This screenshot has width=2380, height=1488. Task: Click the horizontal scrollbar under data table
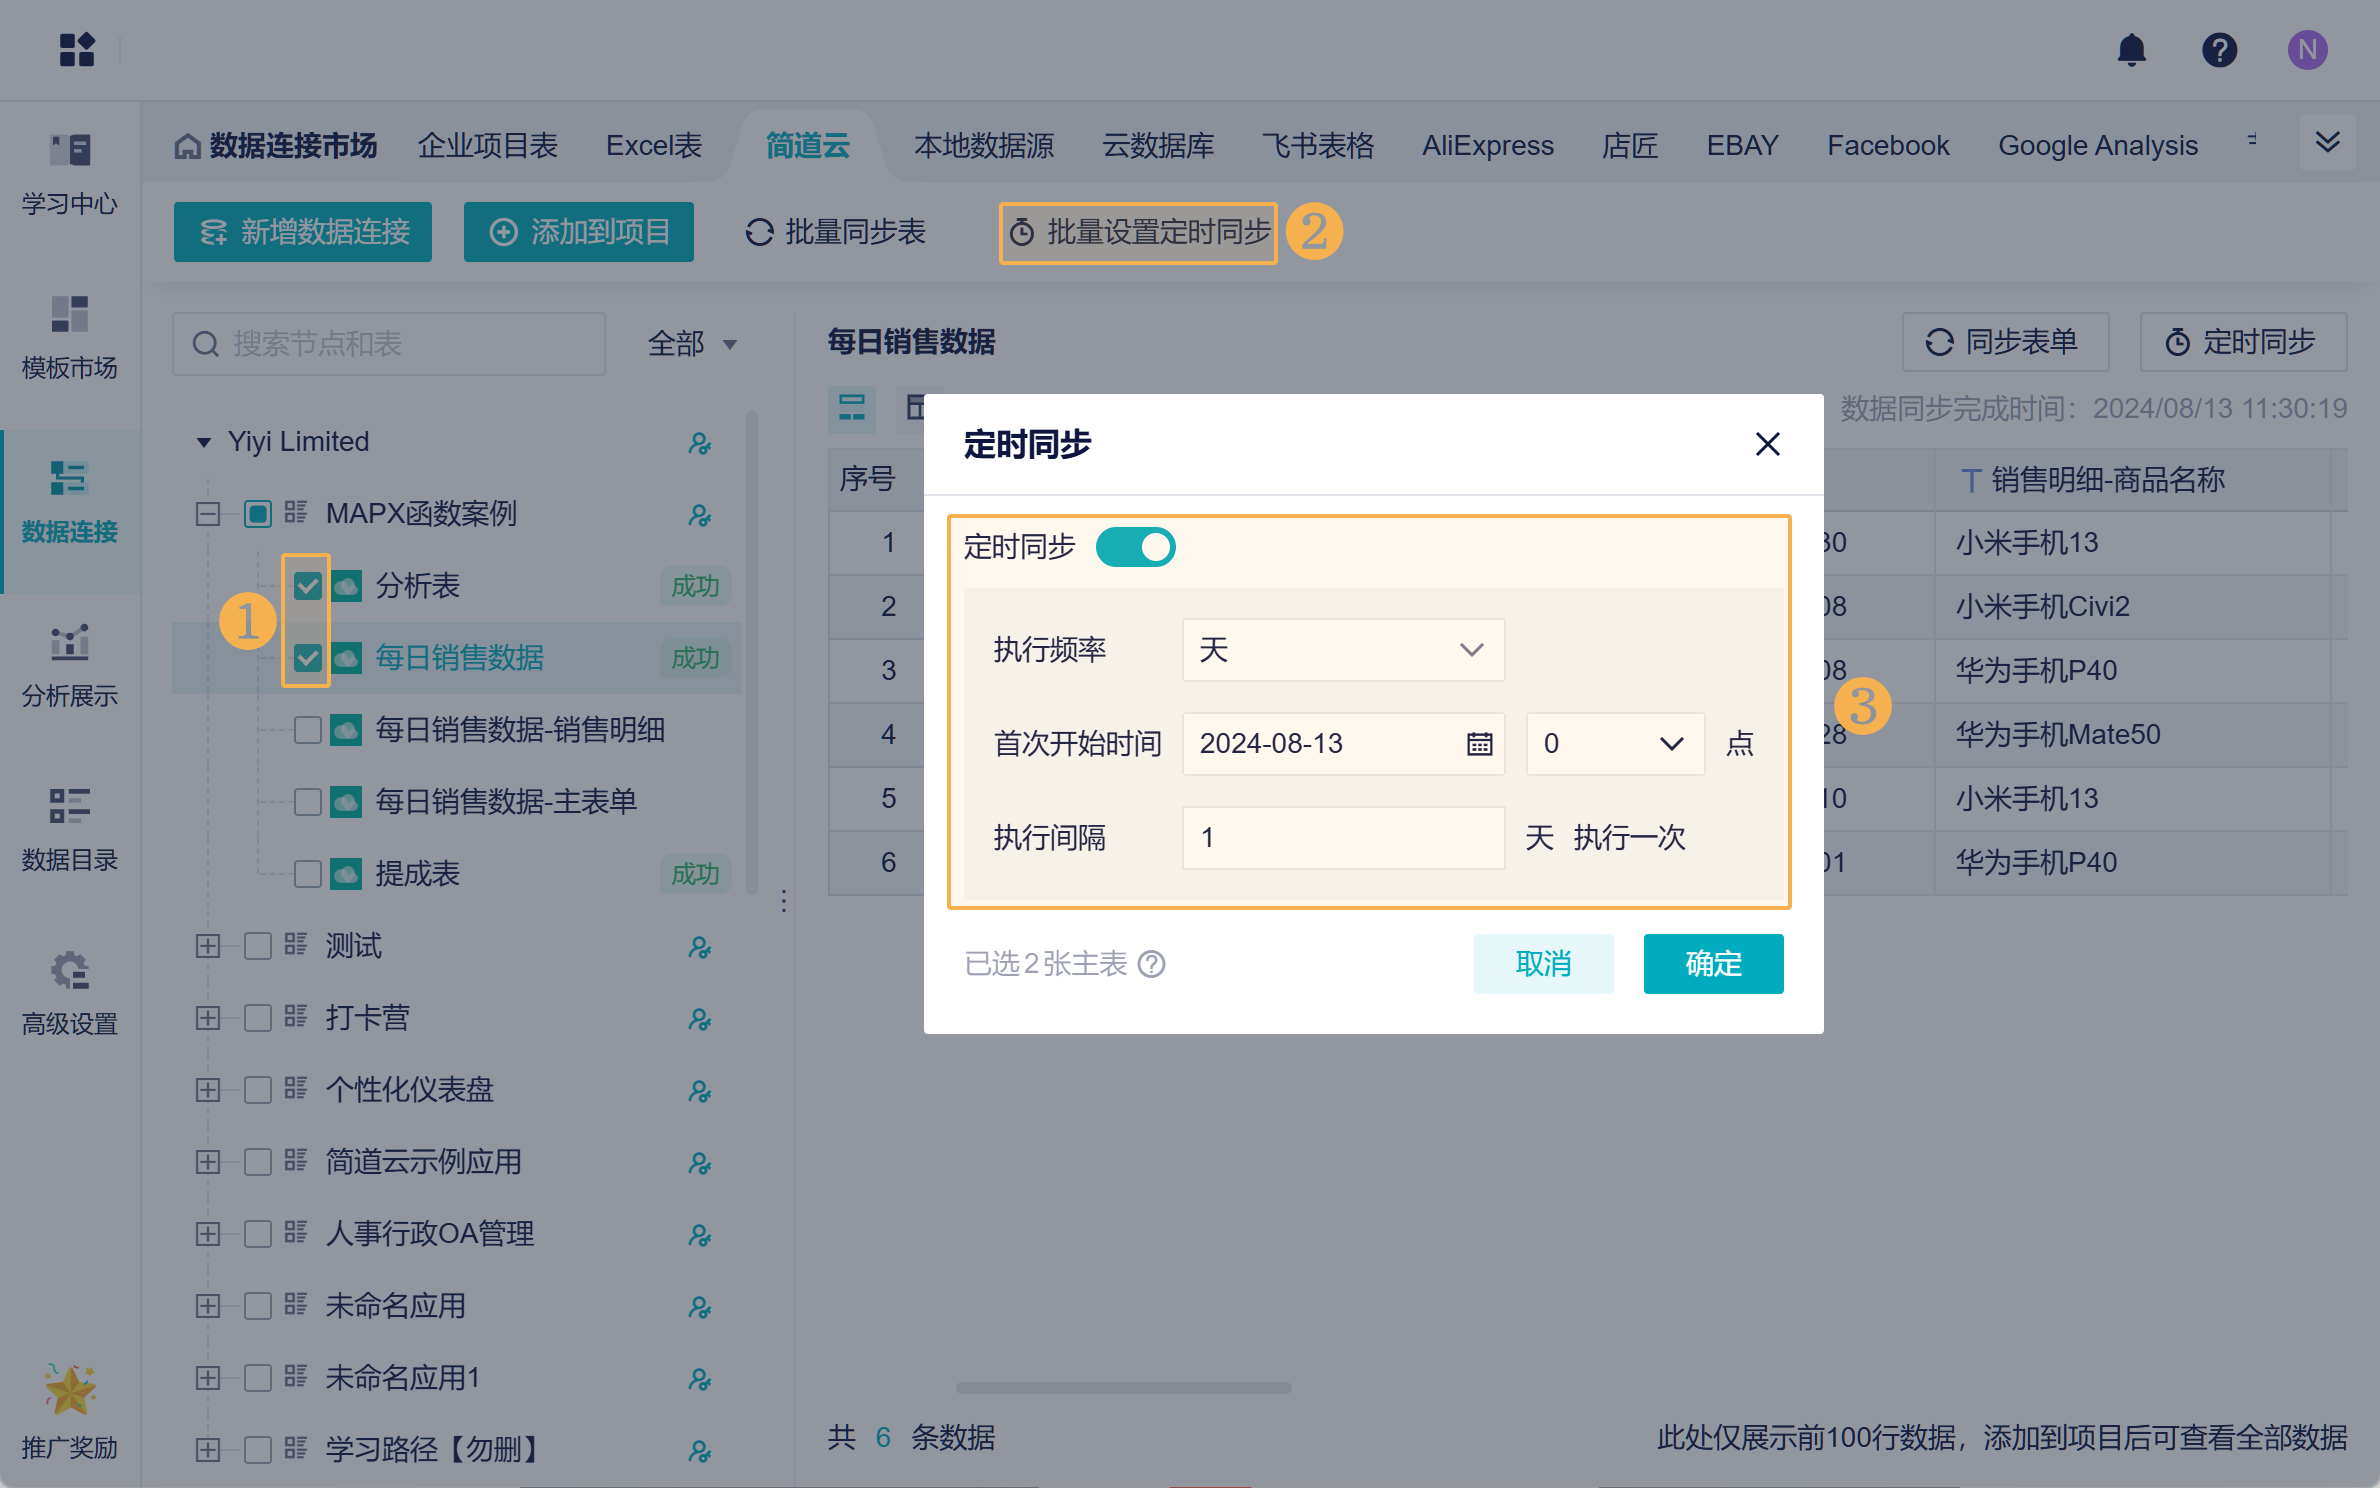[1122, 1388]
